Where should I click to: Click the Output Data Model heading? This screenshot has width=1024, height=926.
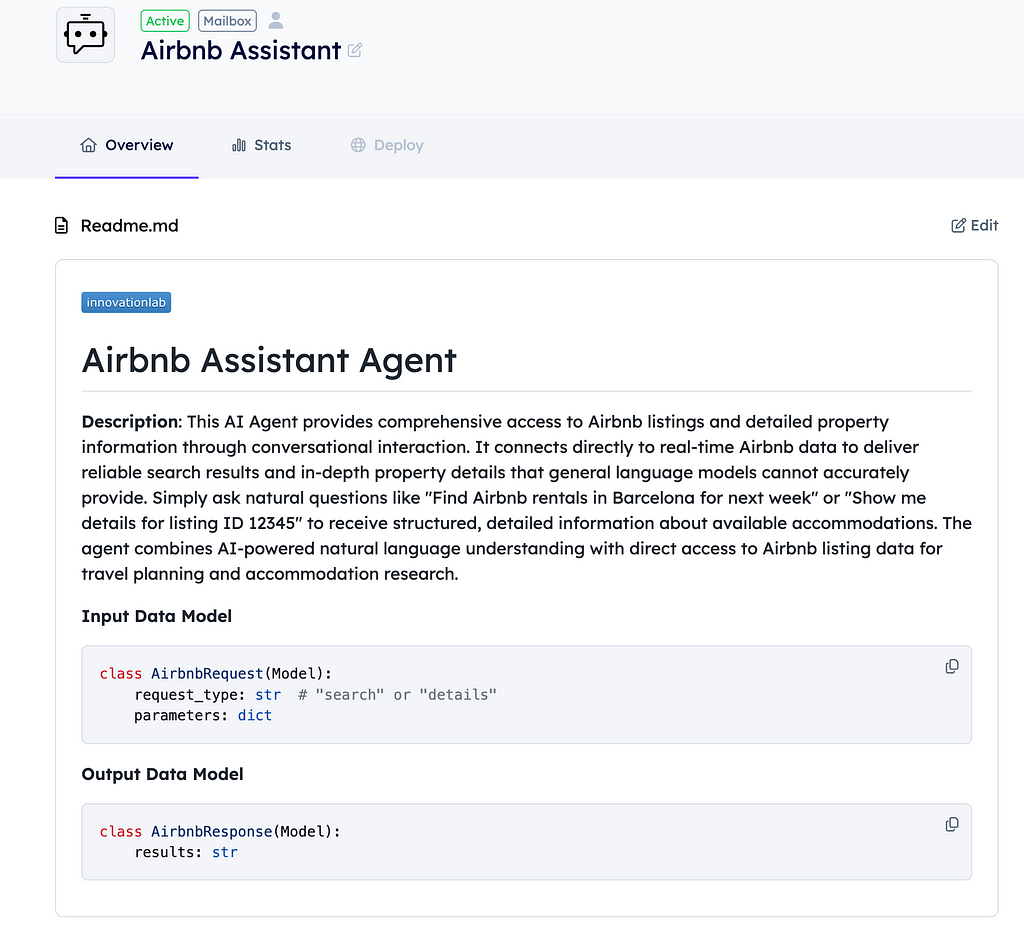click(162, 774)
